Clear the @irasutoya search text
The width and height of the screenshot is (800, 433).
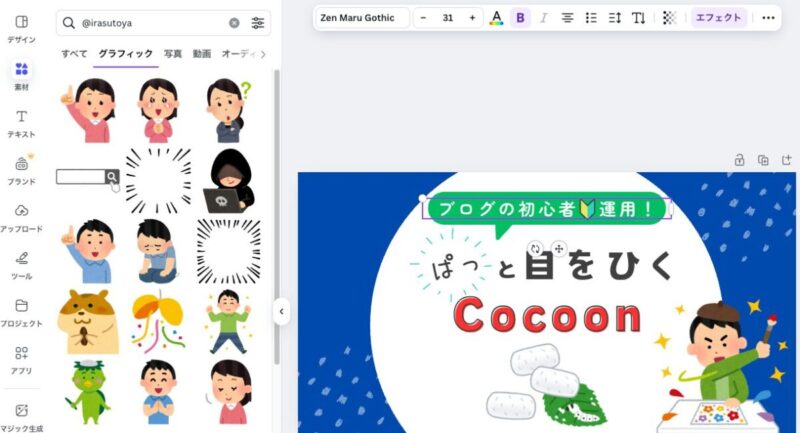coord(234,23)
